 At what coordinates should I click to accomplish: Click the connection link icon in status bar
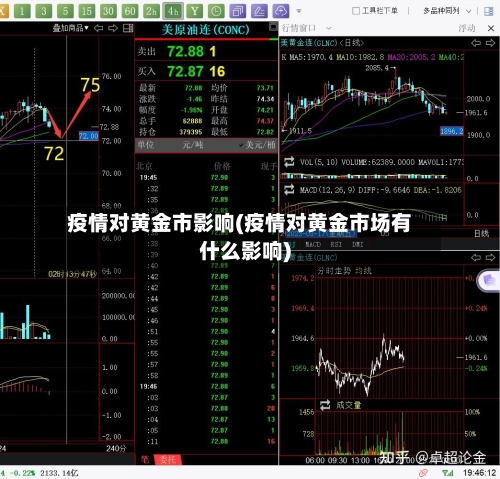pyautogui.click(x=424, y=473)
